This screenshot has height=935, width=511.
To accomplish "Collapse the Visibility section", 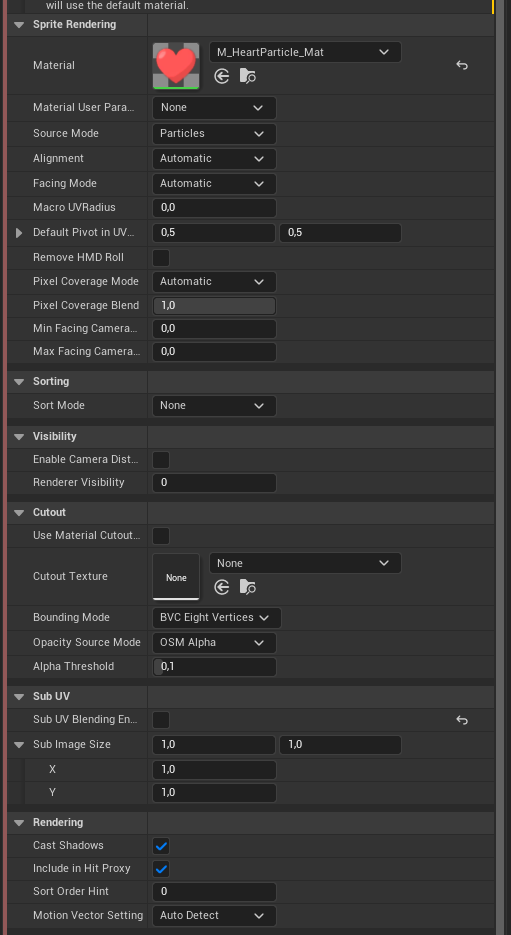I will tap(19, 436).
